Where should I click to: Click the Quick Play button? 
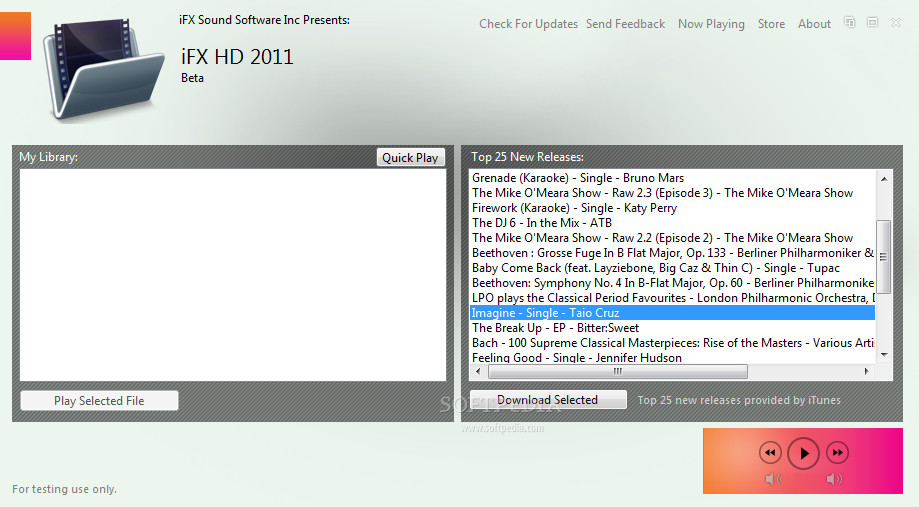(410, 158)
